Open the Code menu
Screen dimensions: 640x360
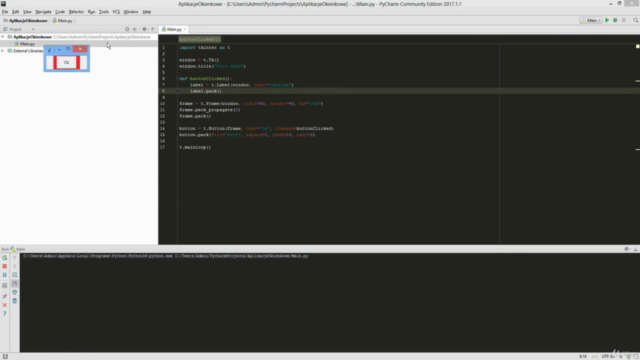point(60,12)
